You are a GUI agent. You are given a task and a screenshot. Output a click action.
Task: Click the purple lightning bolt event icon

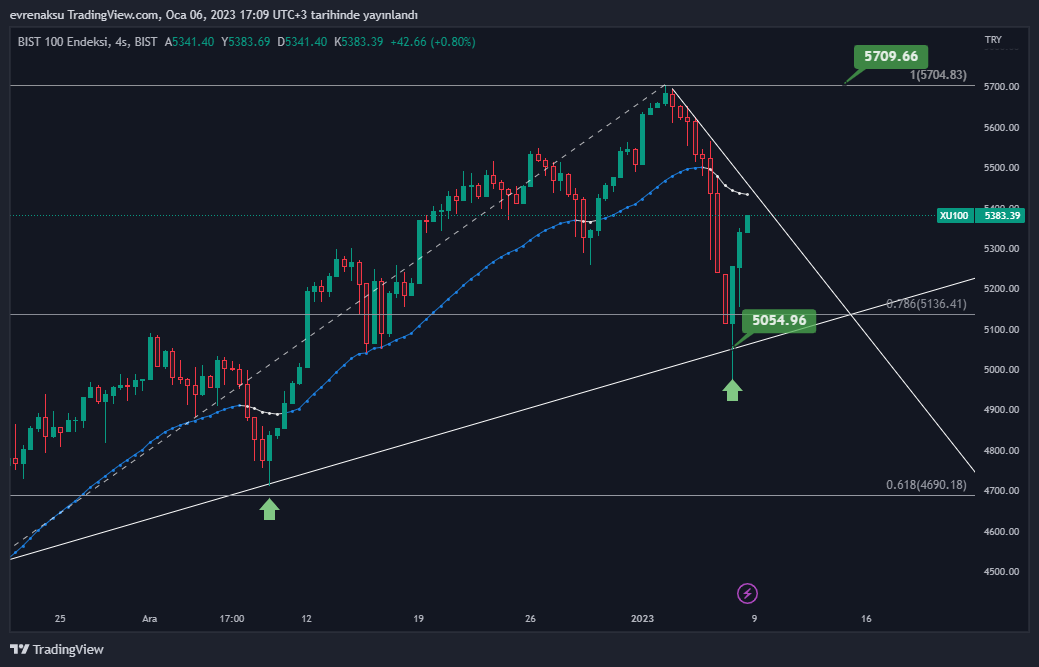tap(747, 593)
